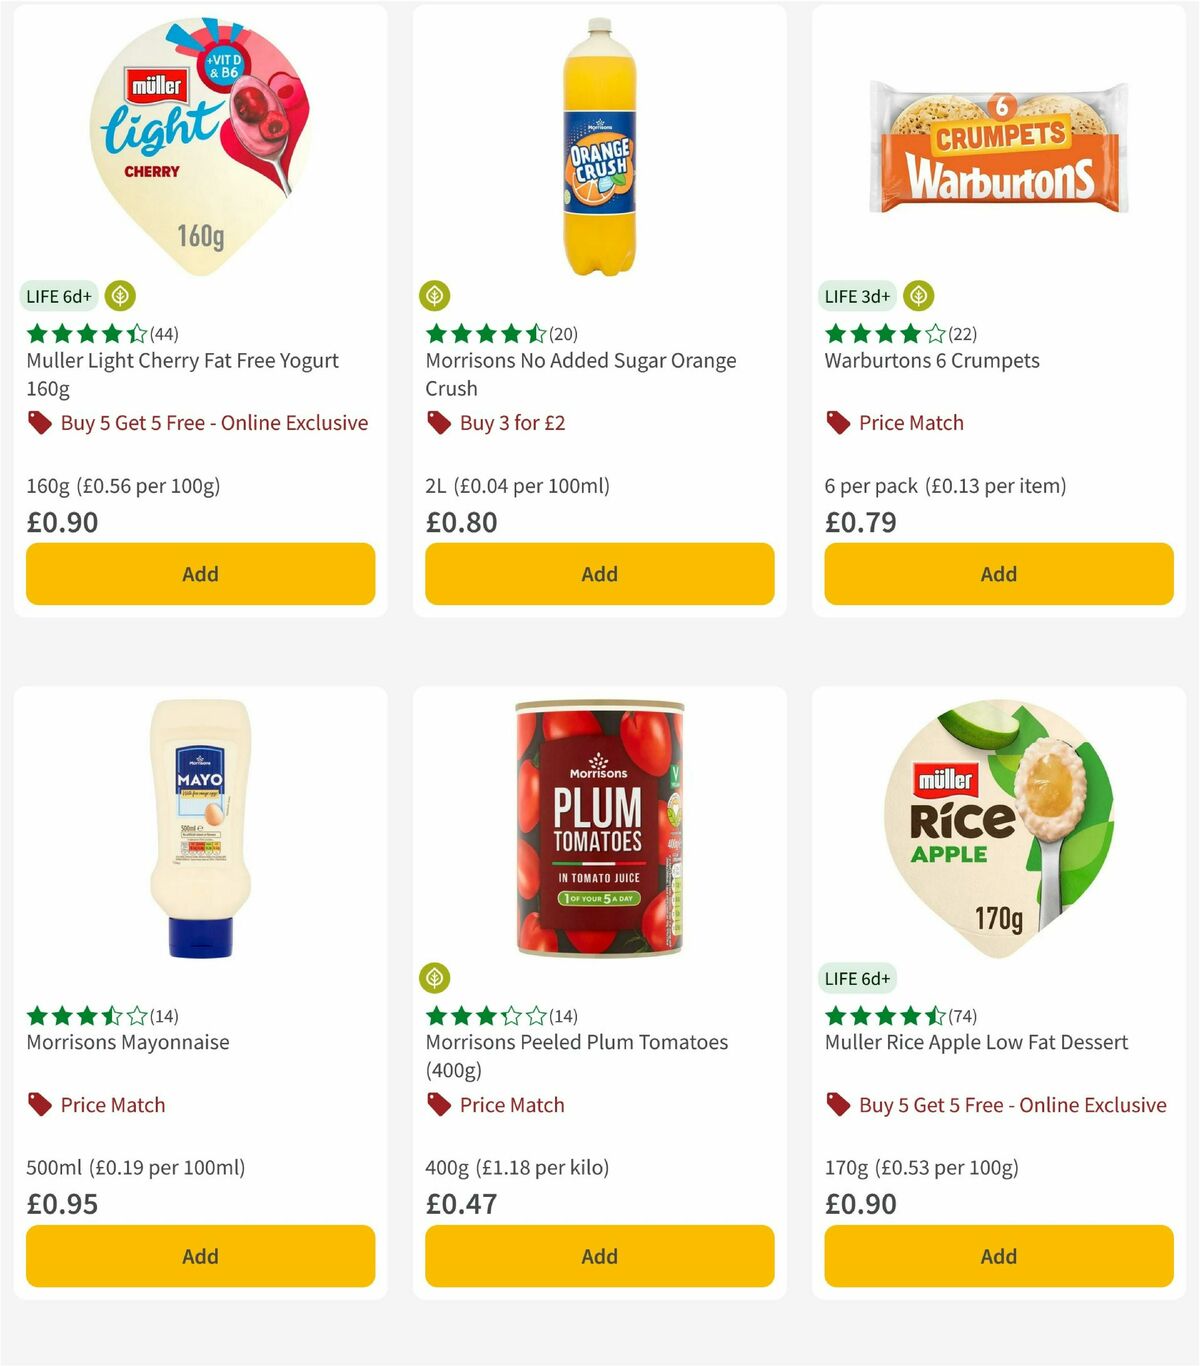Click the red tag icon beside Buy 3 for £2
The height and width of the screenshot is (1366, 1200).
(x=437, y=423)
